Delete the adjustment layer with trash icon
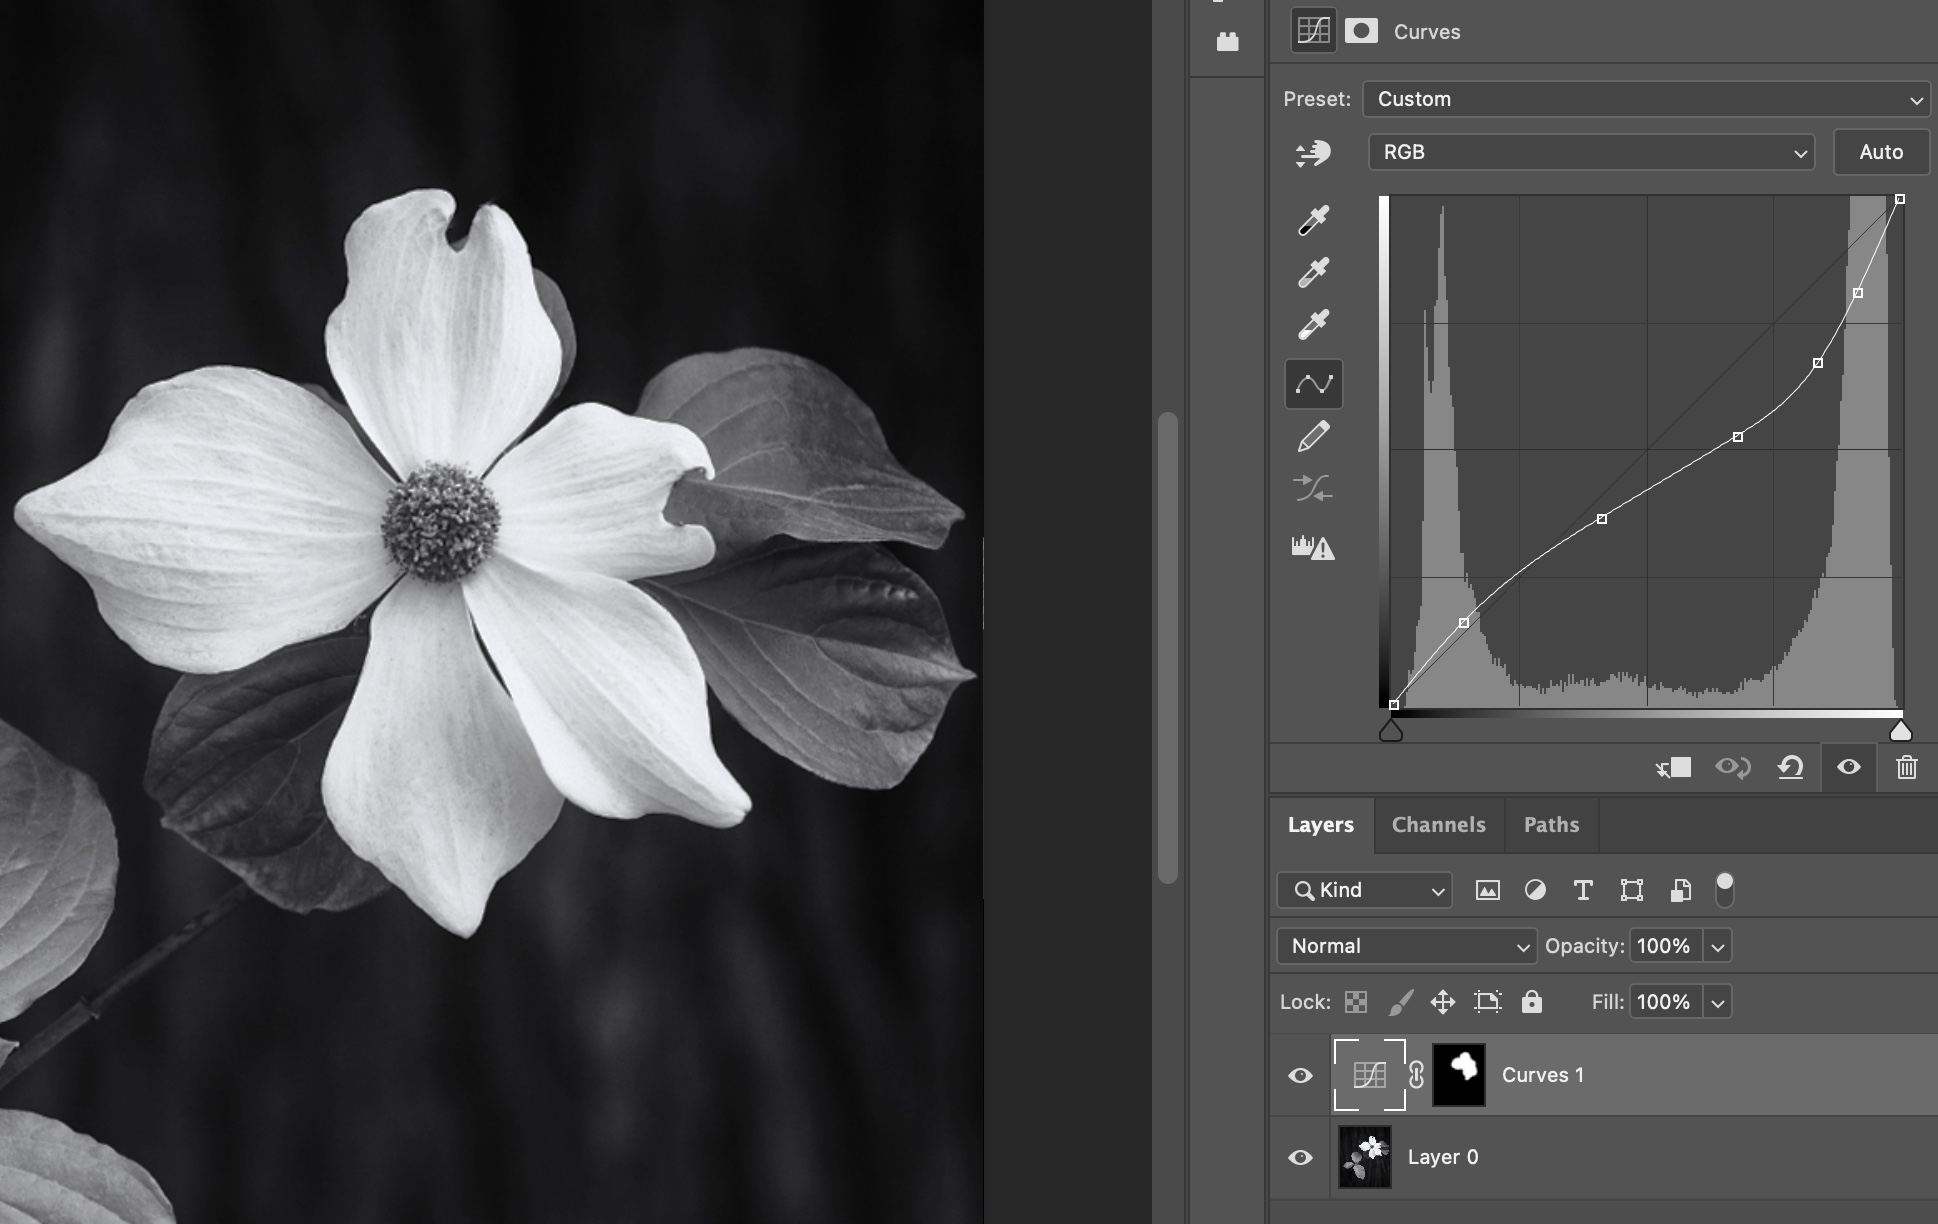The image size is (1938, 1224). 1906,767
